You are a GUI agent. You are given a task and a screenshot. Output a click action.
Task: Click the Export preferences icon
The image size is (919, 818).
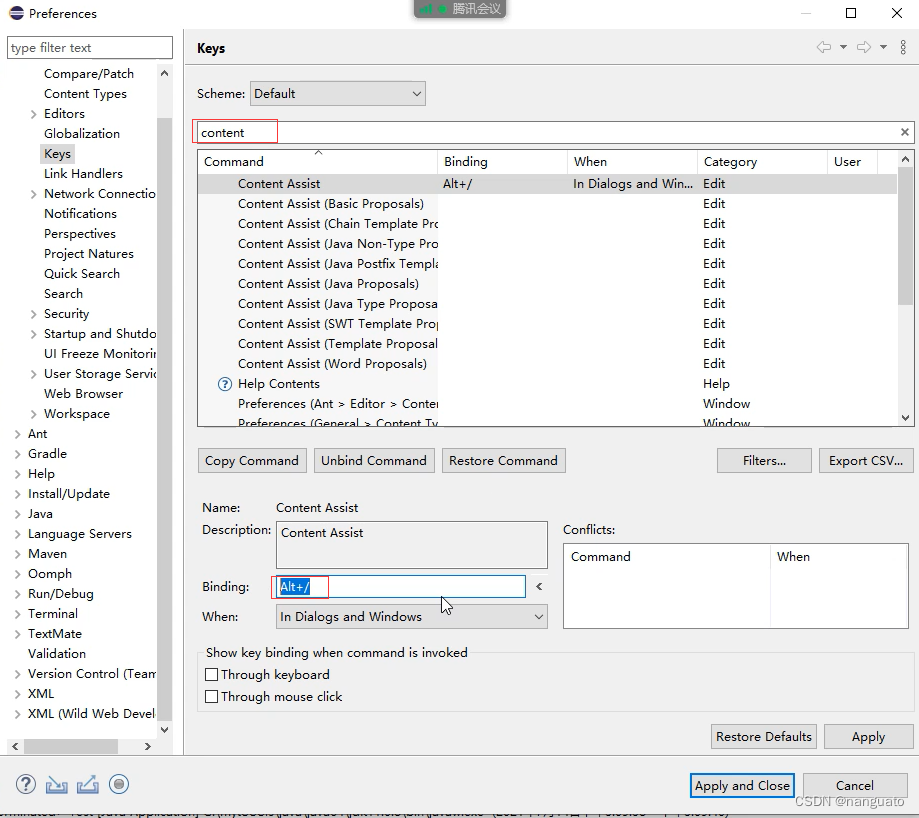[x=87, y=784]
